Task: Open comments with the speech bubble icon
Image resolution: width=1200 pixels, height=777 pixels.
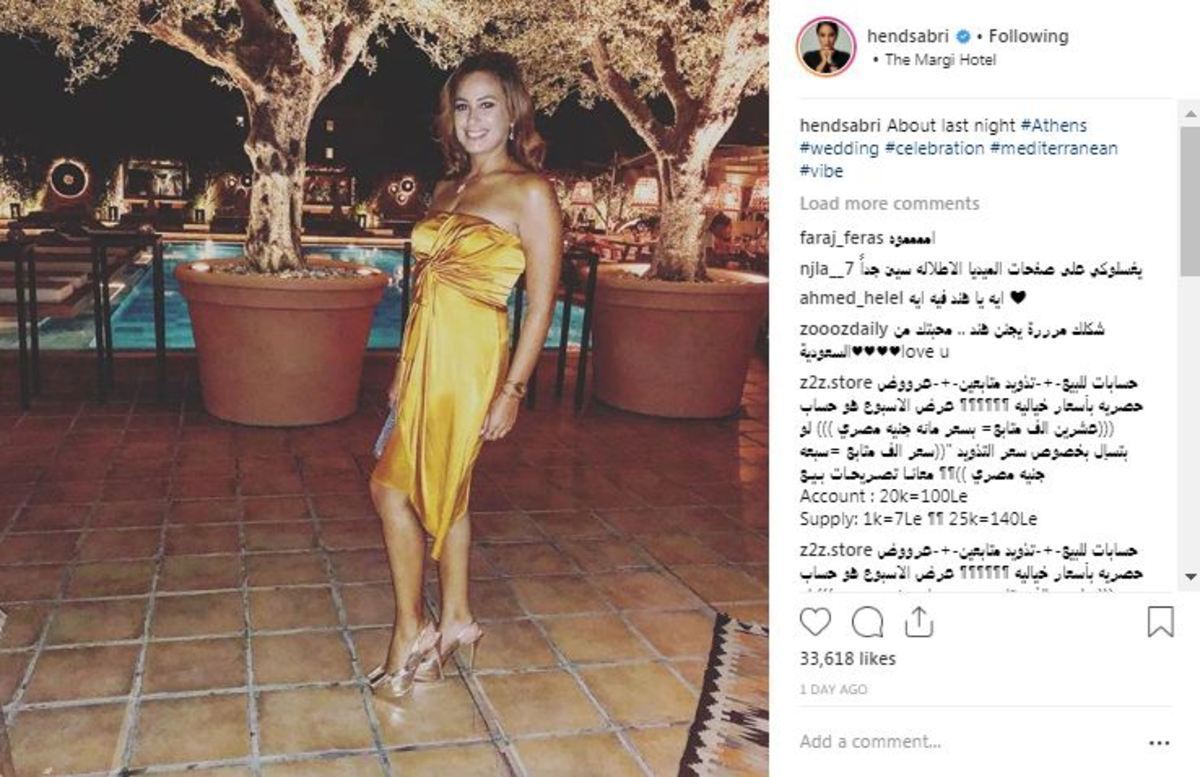Action: click(867, 621)
